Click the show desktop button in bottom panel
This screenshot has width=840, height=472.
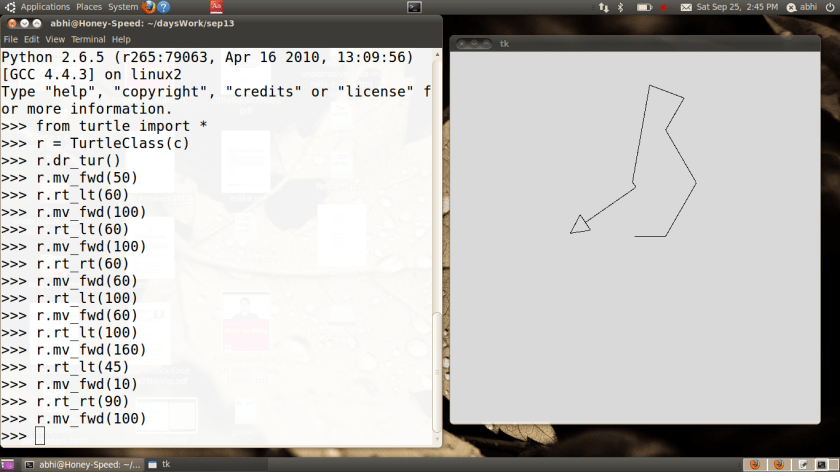(x=8, y=465)
